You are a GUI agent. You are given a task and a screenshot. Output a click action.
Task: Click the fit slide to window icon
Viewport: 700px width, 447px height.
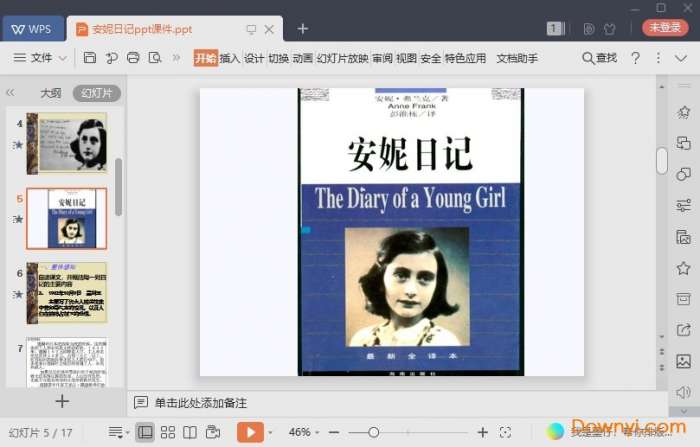click(x=505, y=432)
